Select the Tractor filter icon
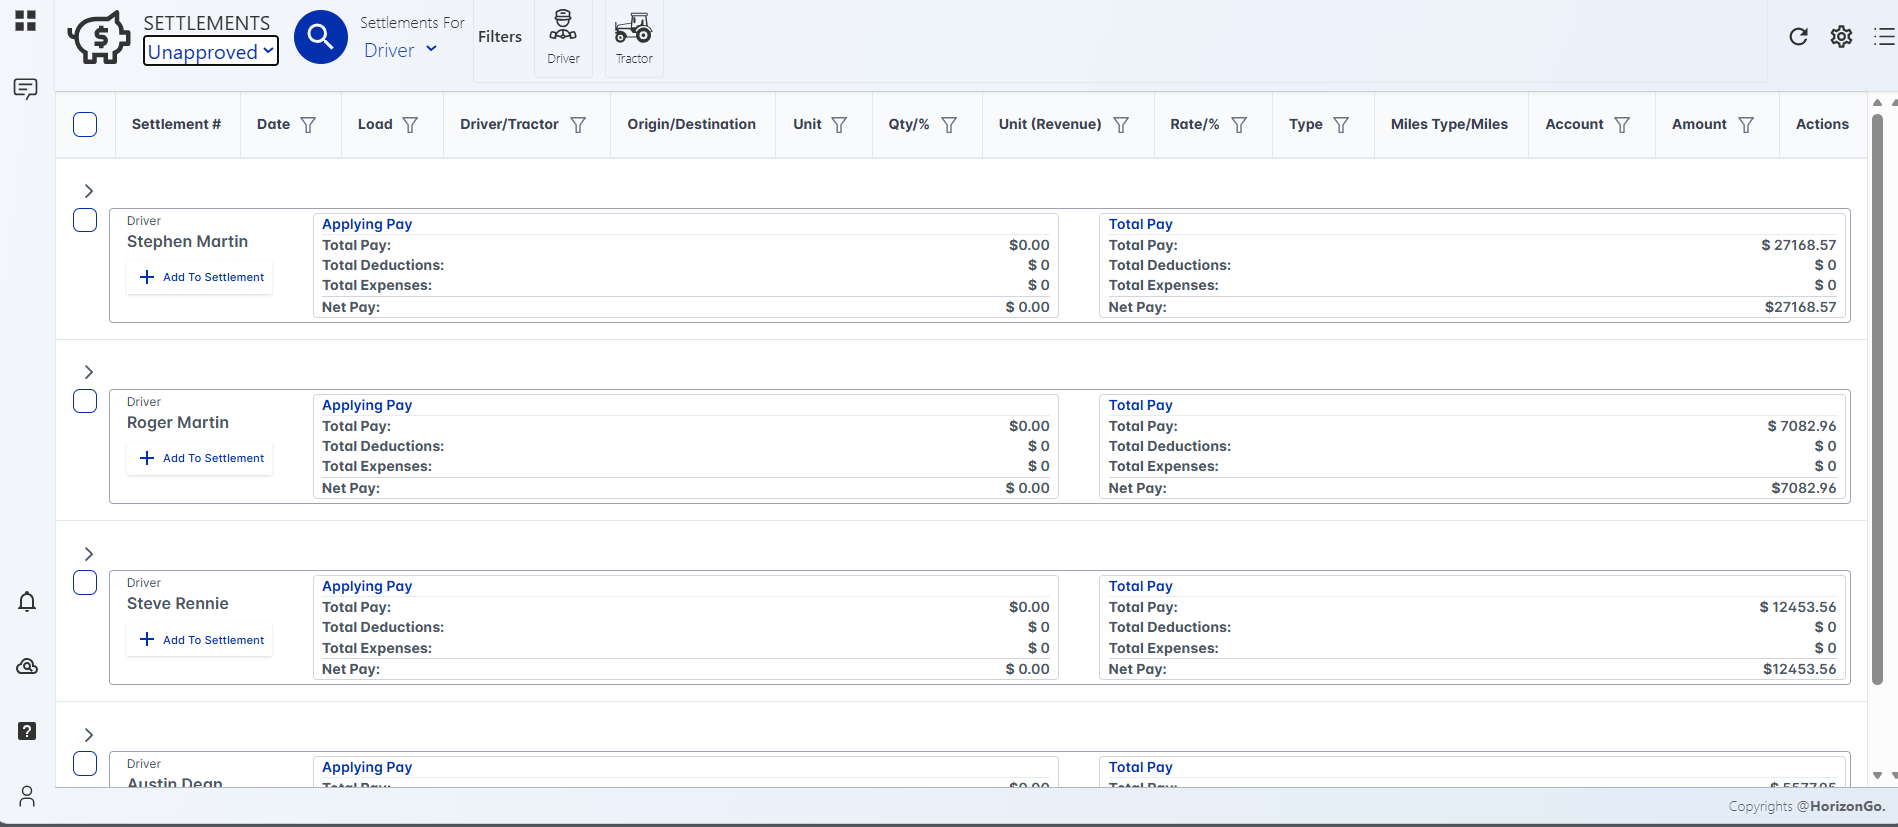The image size is (1898, 827). coord(633,37)
